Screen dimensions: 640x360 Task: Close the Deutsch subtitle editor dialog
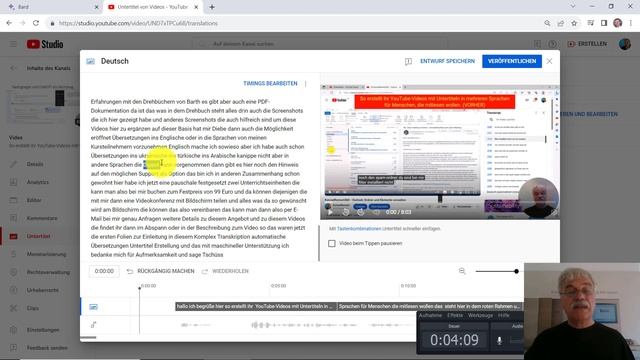549,61
